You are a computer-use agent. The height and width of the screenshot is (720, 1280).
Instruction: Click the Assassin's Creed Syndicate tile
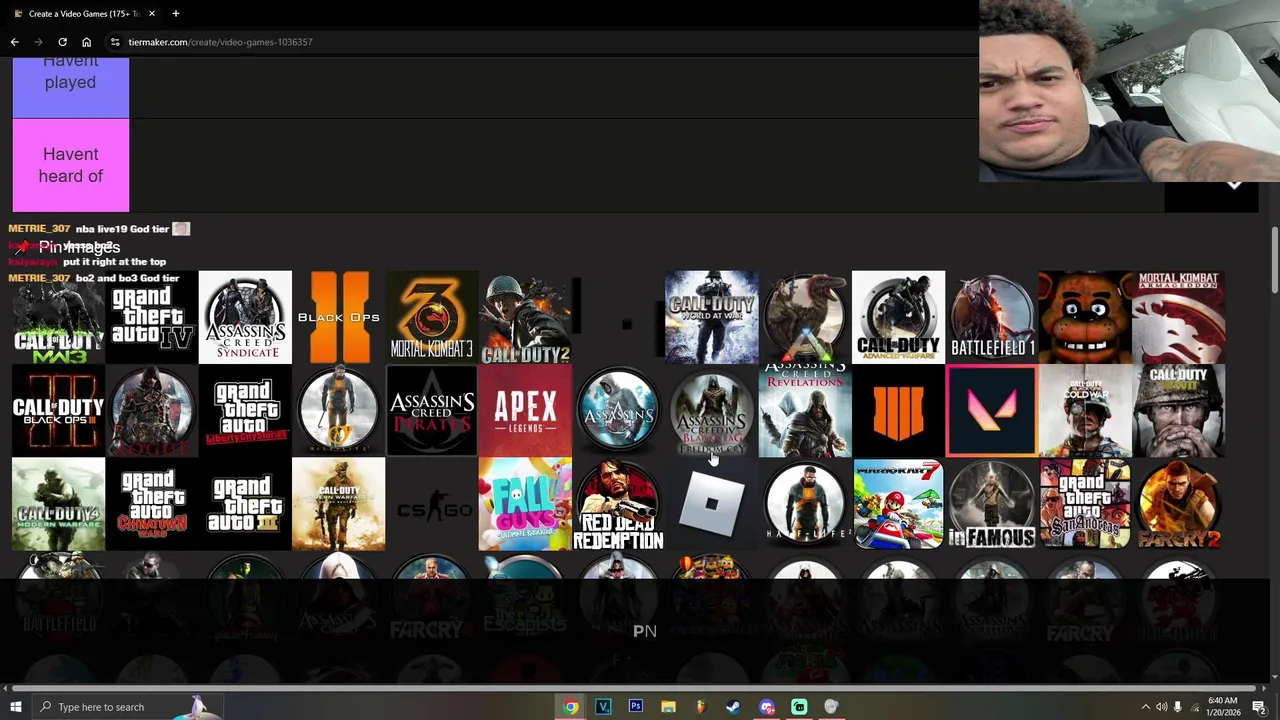[x=245, y=317]
